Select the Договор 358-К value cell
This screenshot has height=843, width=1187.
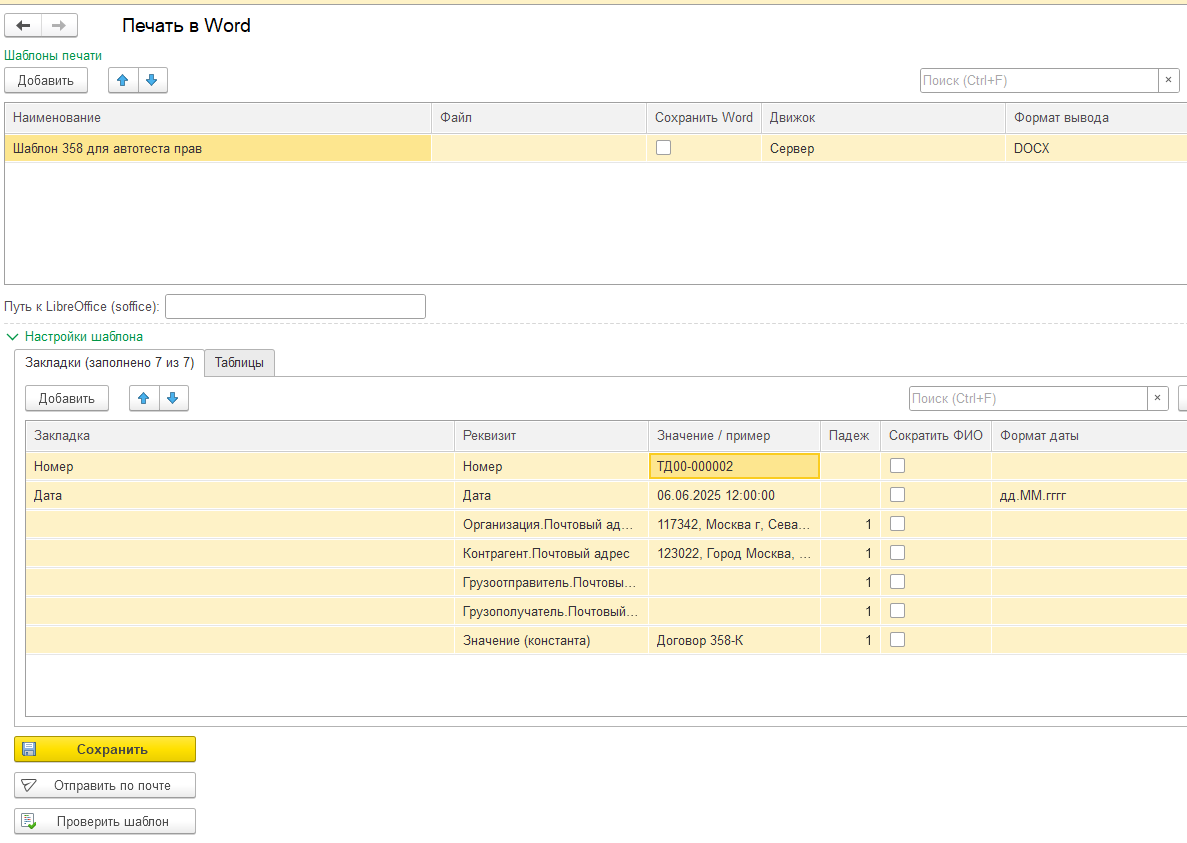[x=734, y=641]
